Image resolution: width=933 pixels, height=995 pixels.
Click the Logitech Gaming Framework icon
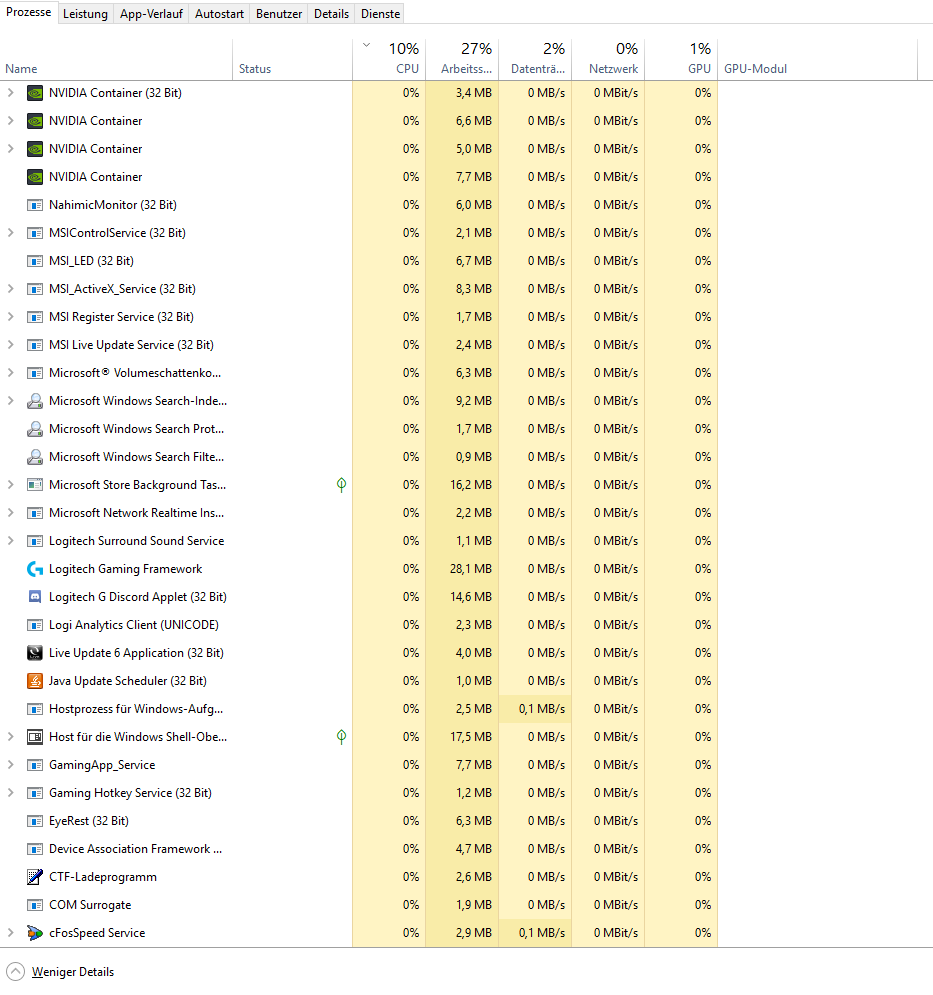pos(35,569)
